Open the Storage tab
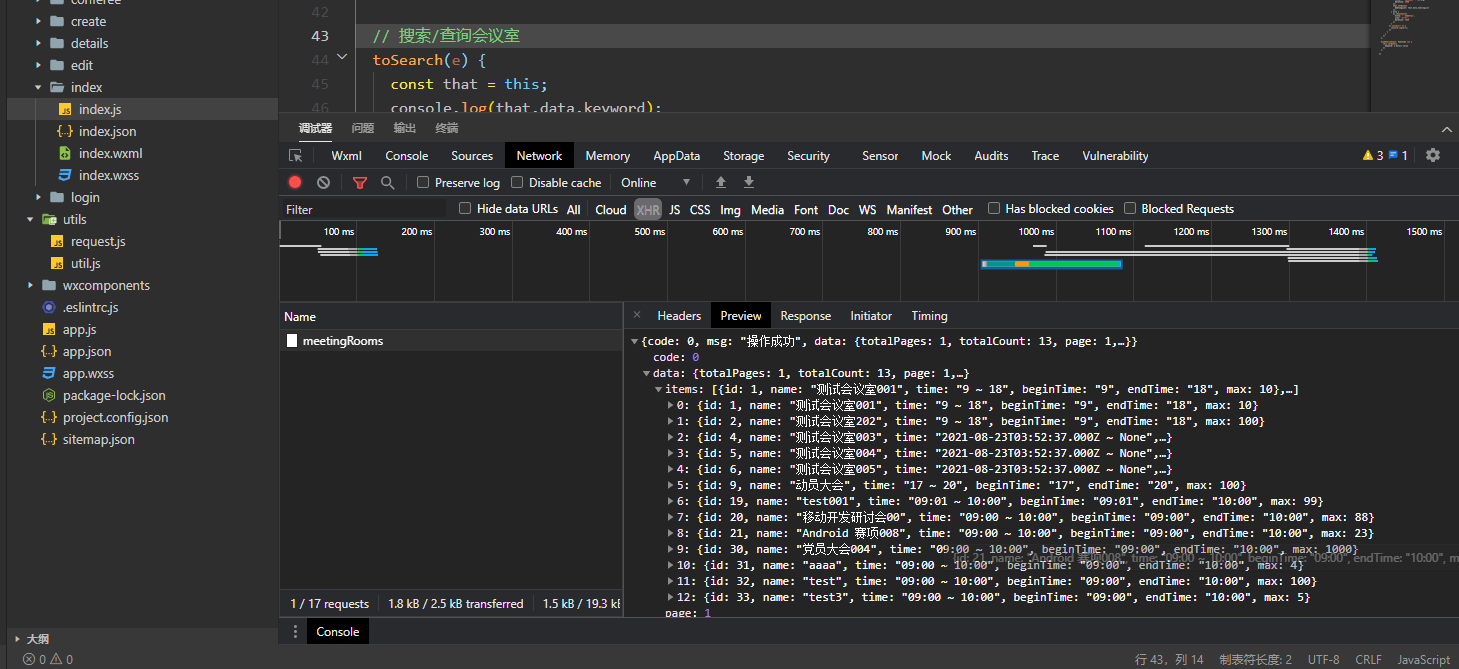This screenshot has width=1459, height=669. point(744,156)
